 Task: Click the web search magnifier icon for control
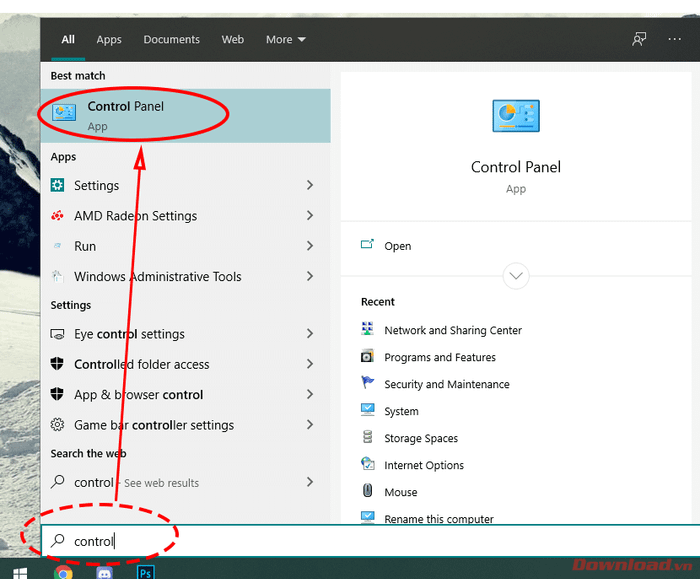point(58,482)
